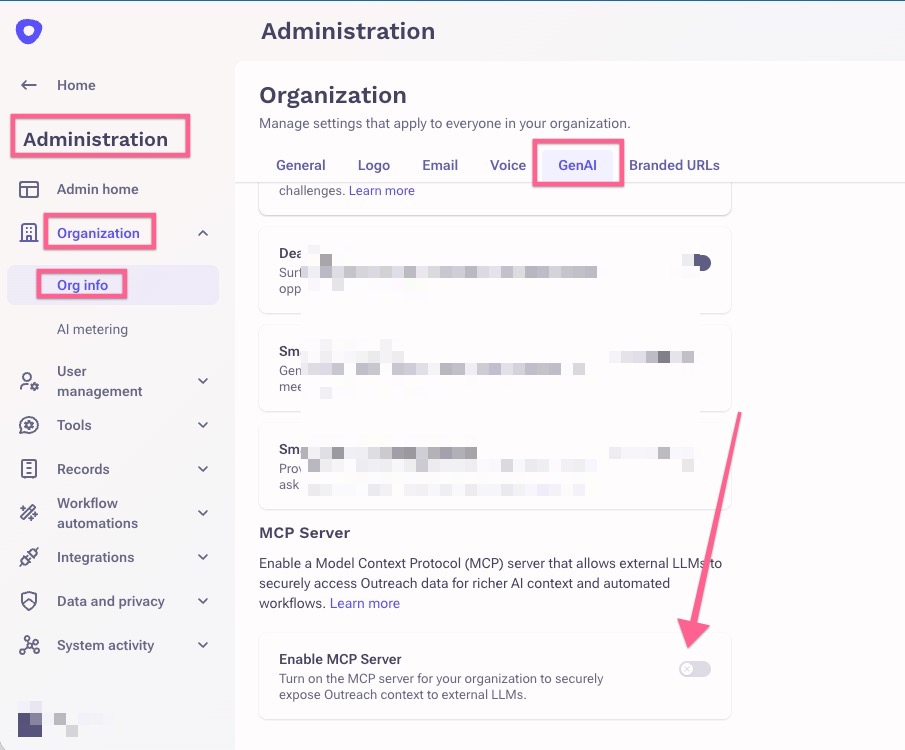Click the 'Organization' page heading
Image resolution: width=905 pixels, height=750 pixels.
coord(333,95)
